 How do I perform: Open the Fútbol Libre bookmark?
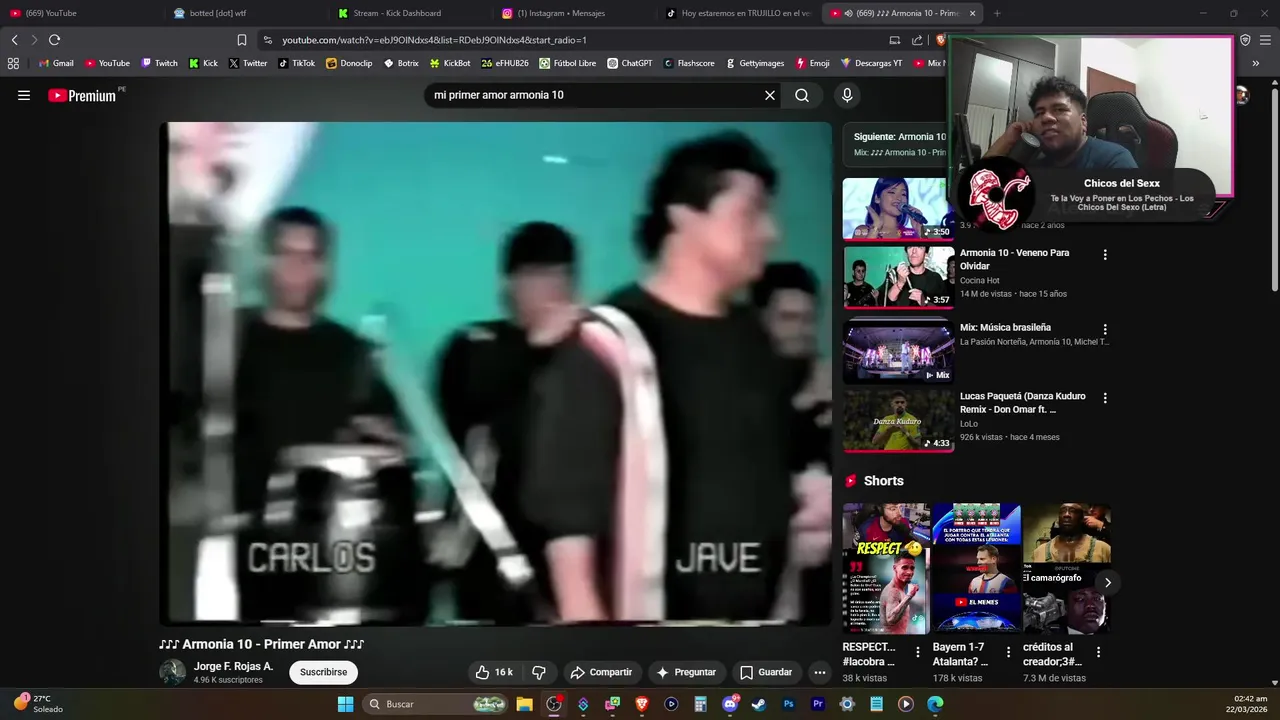pyautogui.click(x=567, y=63)
